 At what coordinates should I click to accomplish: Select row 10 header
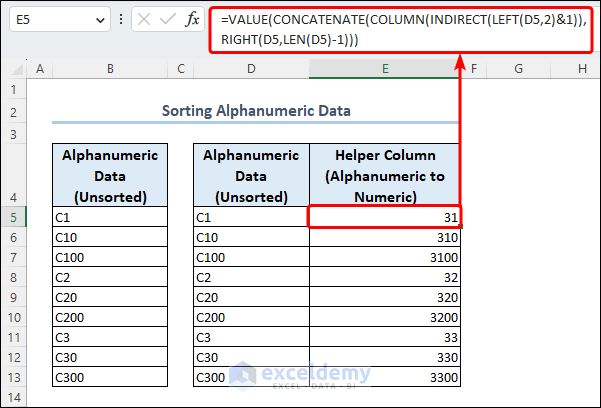[x=13, y=317]
